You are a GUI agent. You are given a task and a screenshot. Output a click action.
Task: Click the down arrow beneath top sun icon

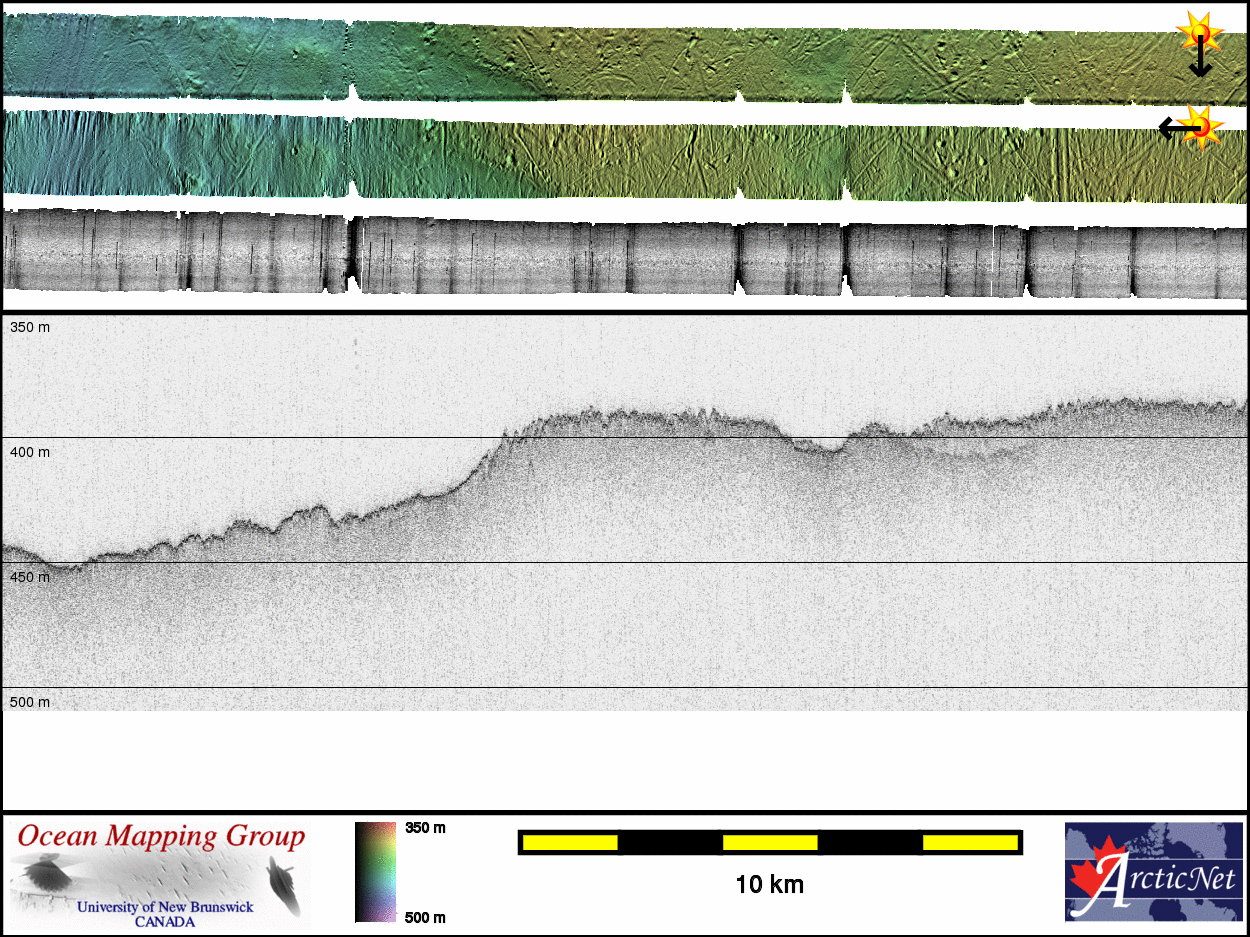1200,64
